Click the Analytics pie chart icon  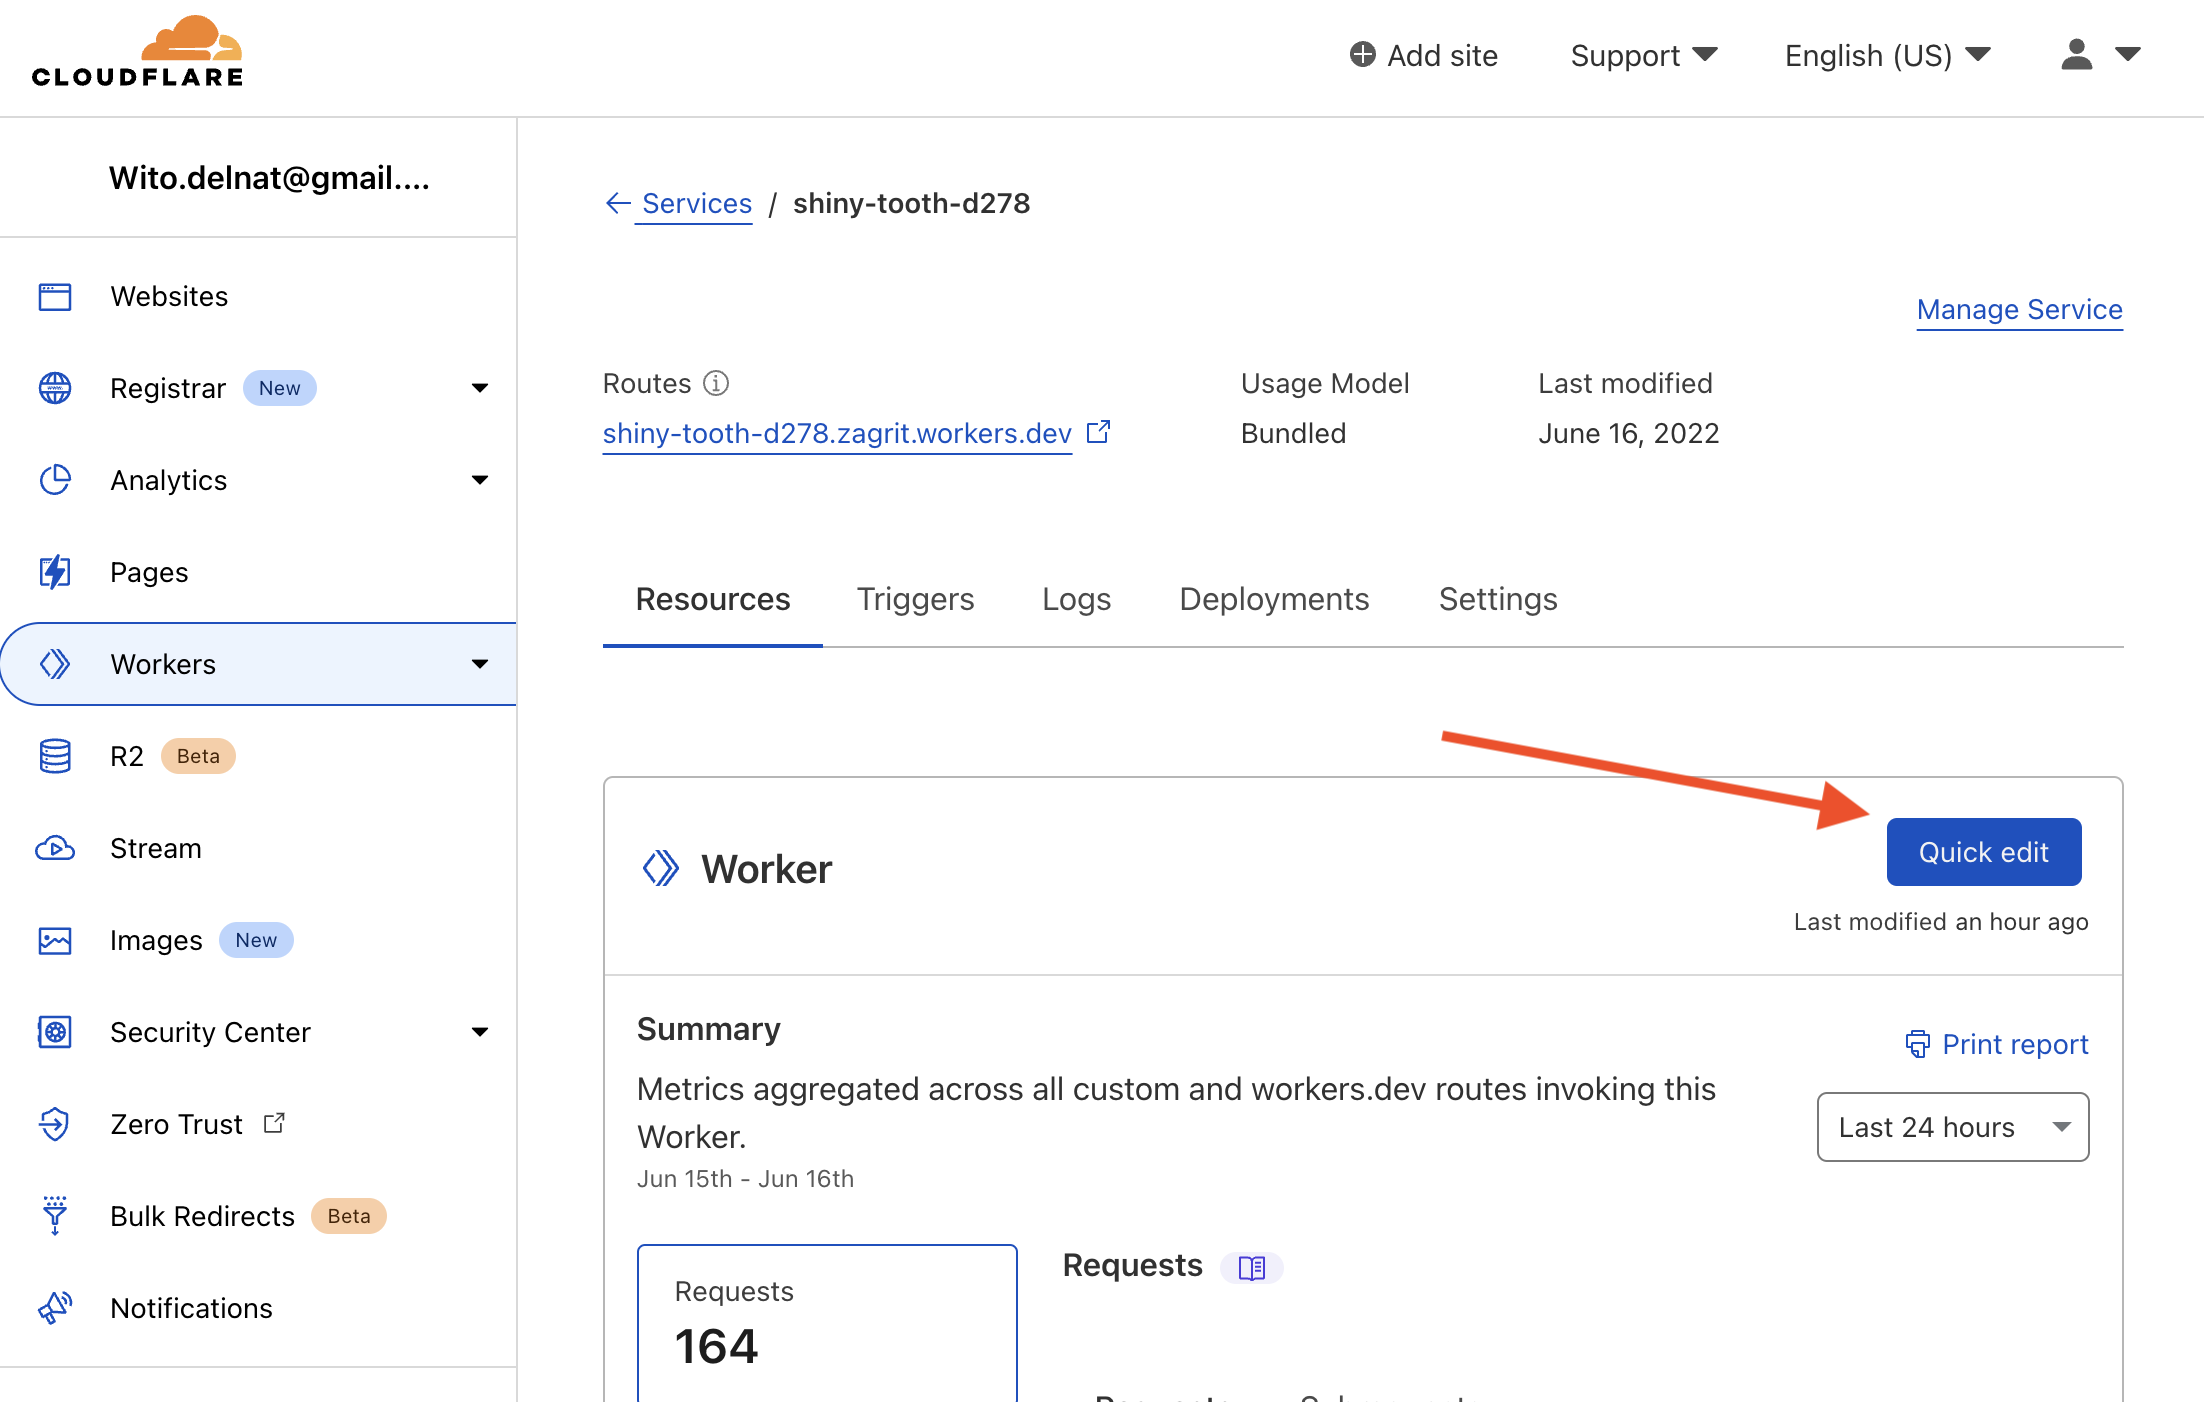pos(55,480)
